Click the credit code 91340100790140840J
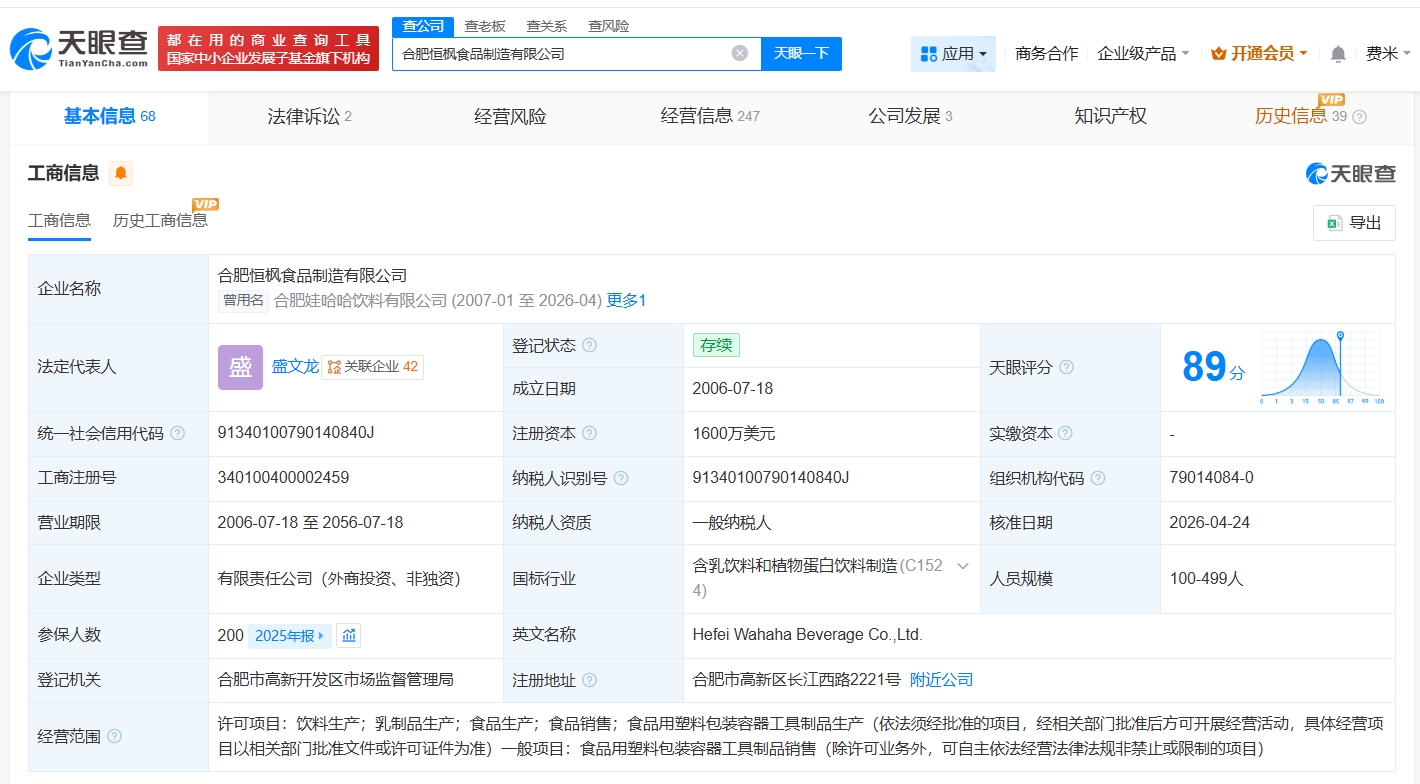This screenshot has width=1420, height=784. coord(295,433)
